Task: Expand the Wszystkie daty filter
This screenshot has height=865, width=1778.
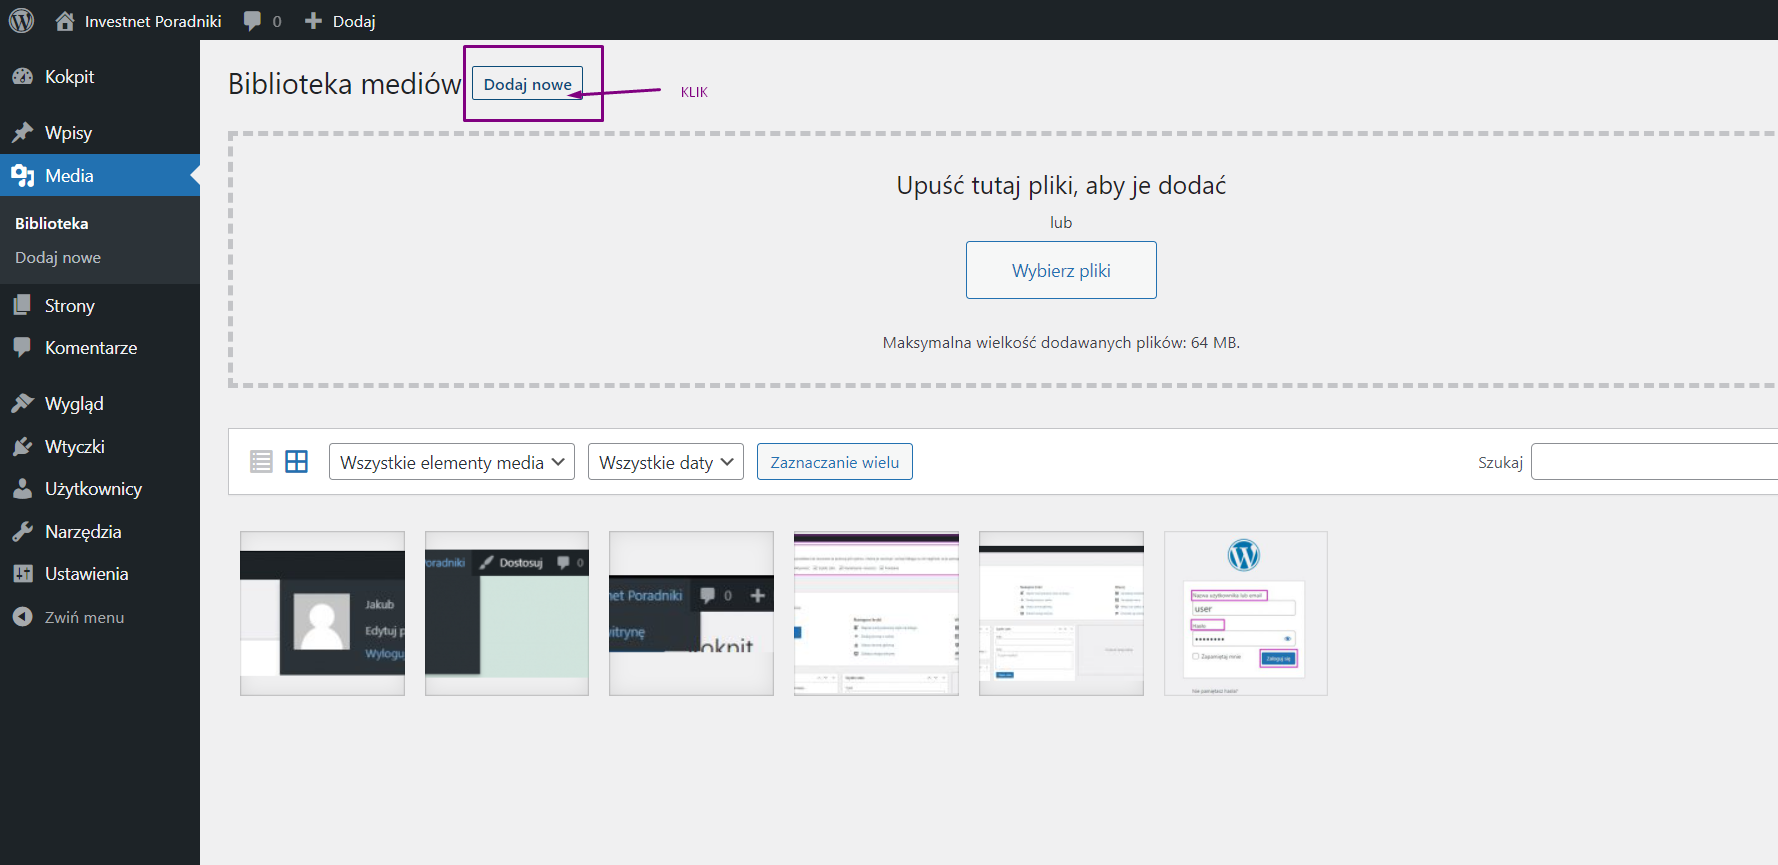Action: click(x=665, y=462)
